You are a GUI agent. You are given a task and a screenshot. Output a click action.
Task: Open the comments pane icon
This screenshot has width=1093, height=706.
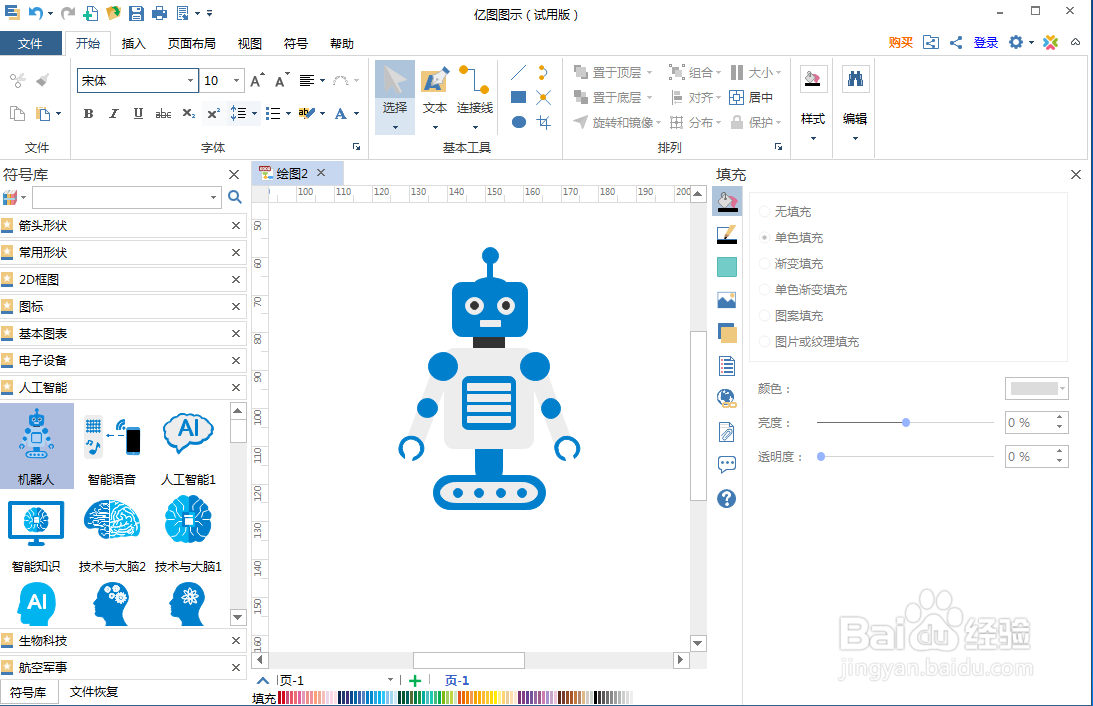(x=726, y=464)
